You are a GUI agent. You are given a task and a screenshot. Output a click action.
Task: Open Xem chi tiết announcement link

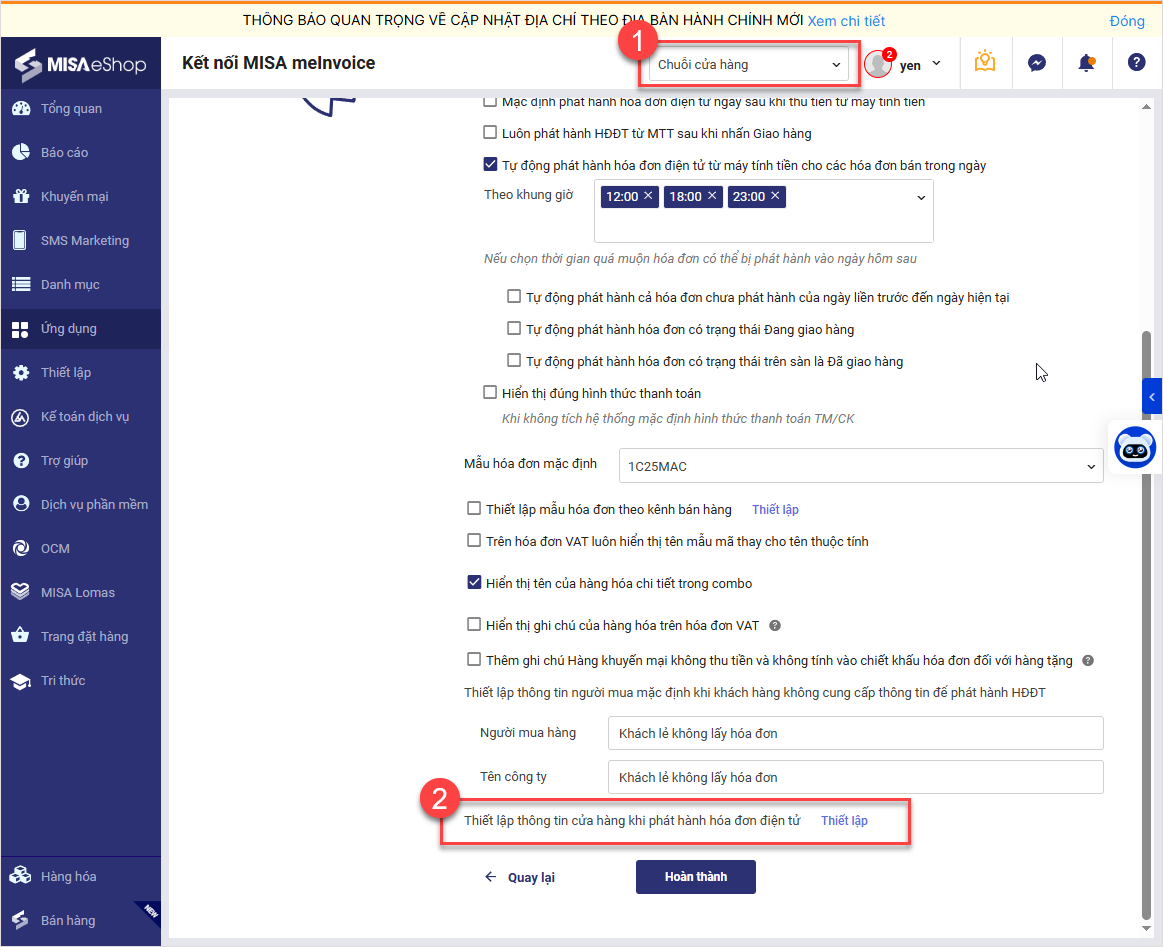point(846,21)
